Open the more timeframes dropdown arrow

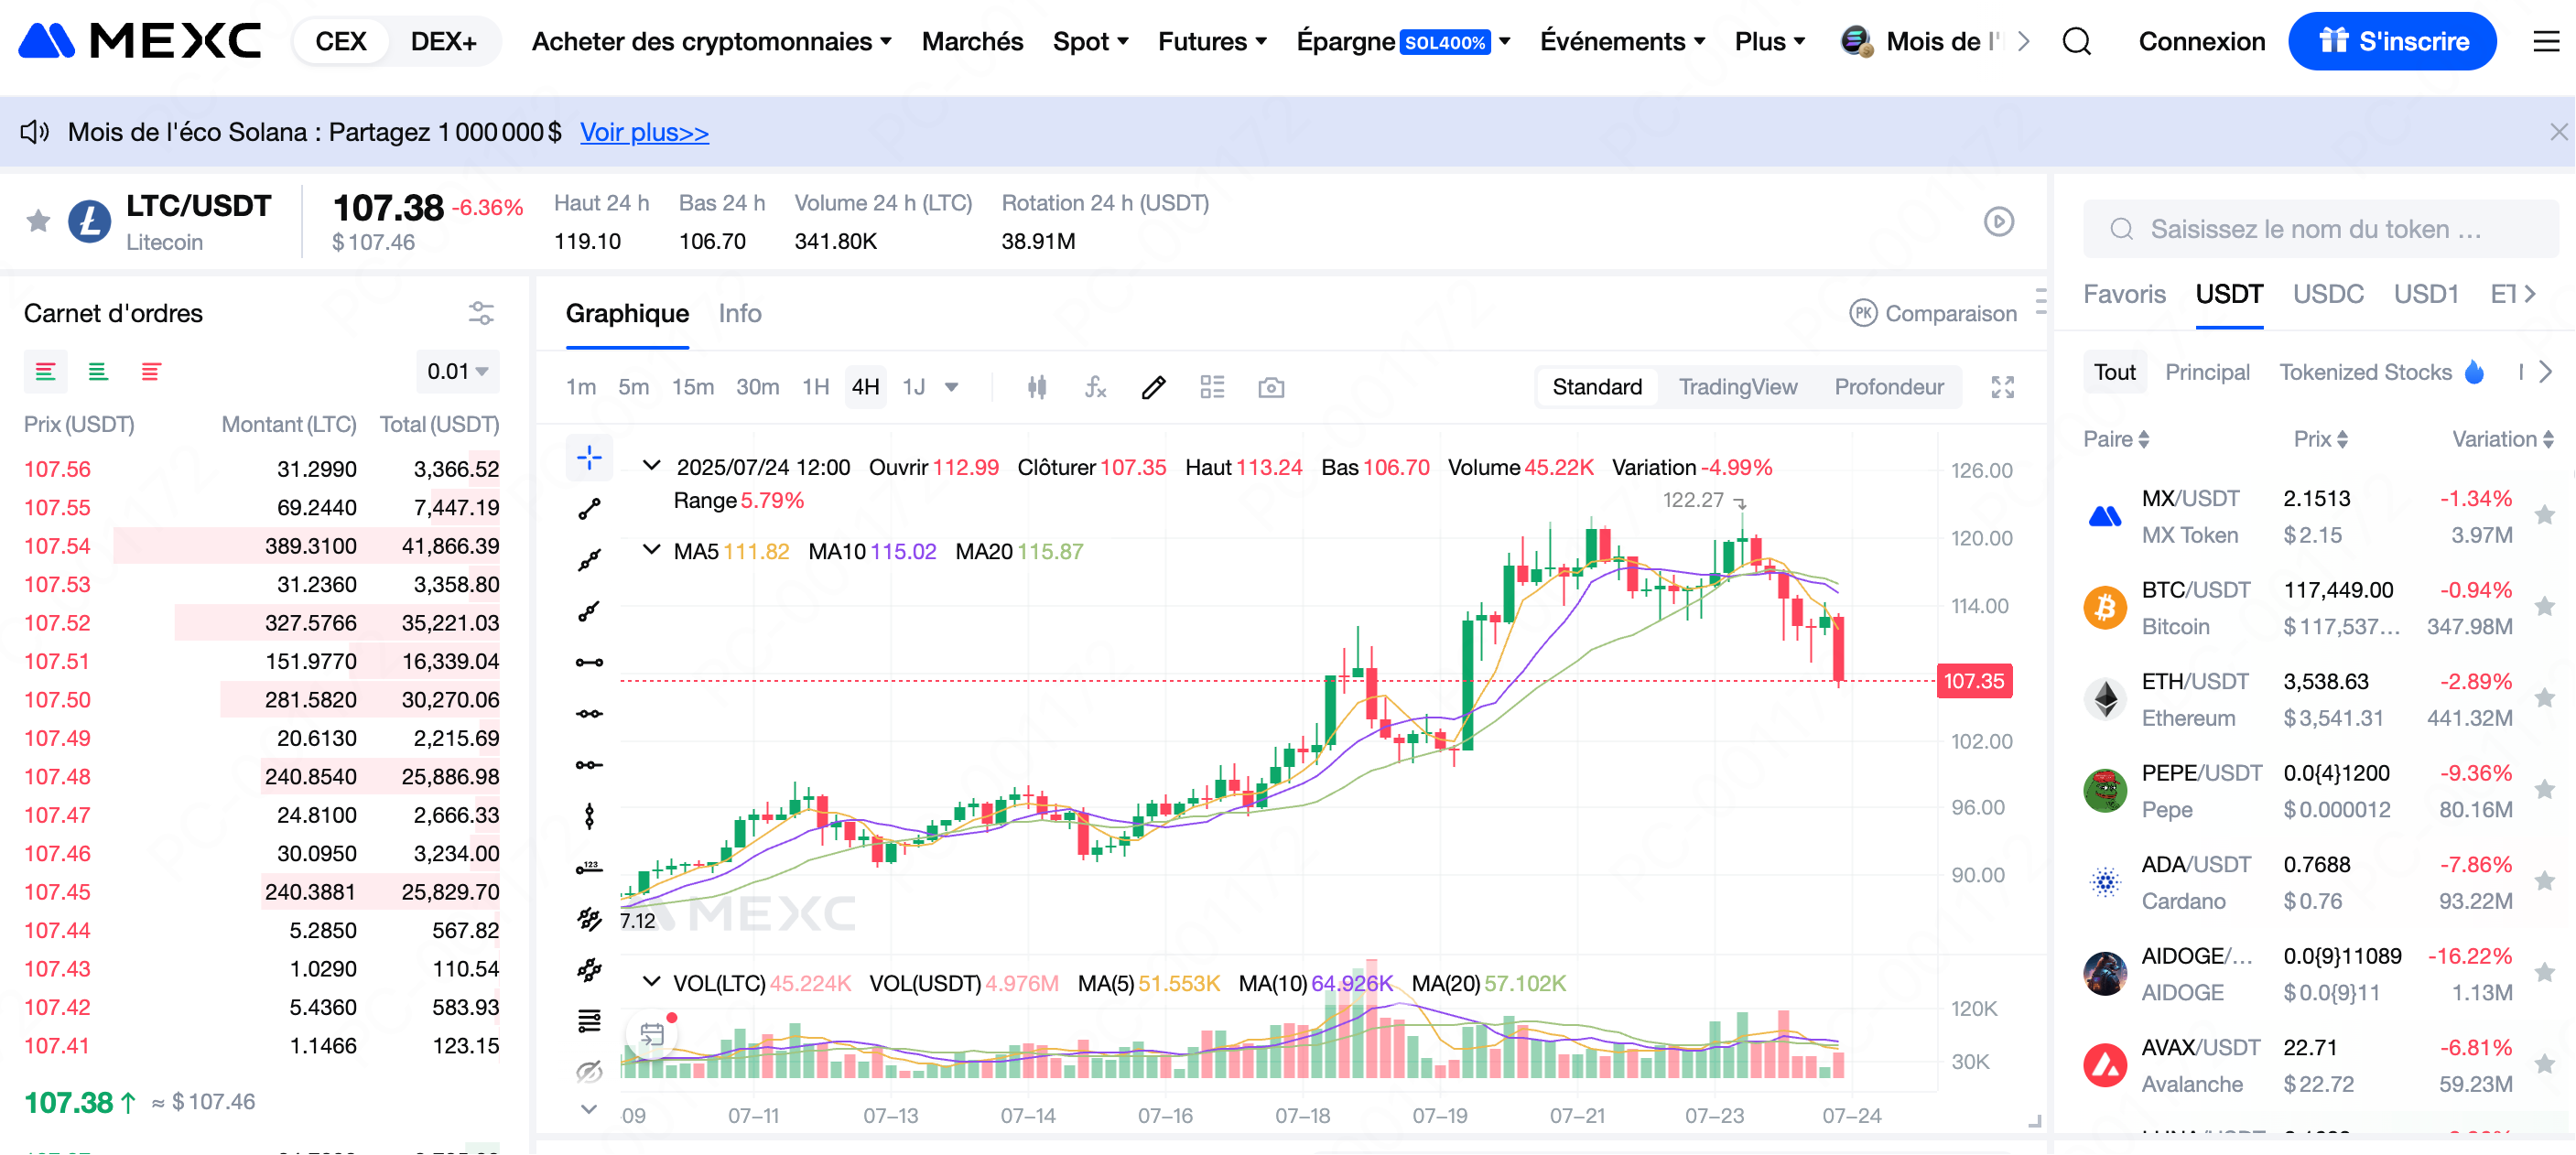952,387
